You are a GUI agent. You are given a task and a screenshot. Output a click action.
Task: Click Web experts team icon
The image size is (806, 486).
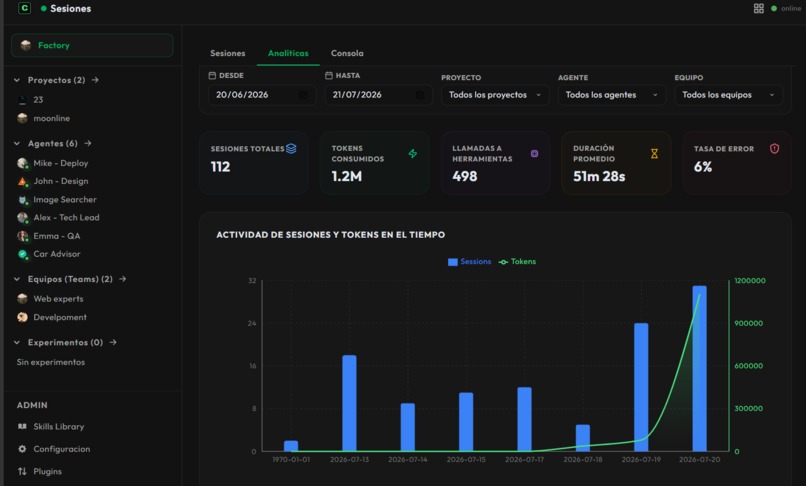tap(22, 299)
